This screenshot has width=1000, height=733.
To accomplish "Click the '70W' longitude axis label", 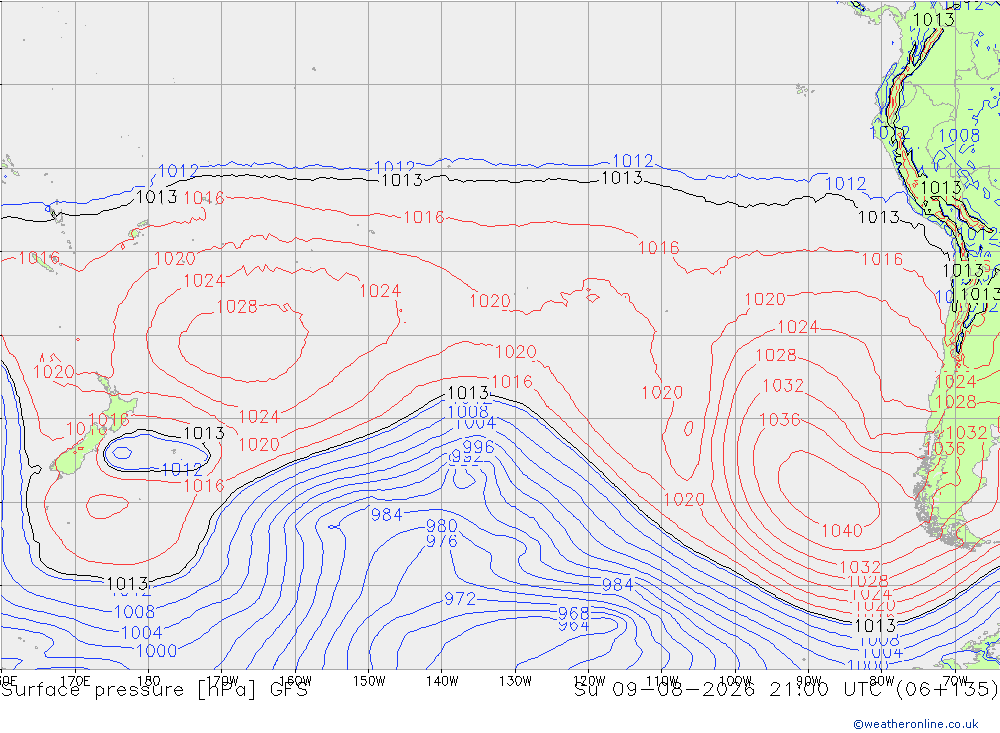I will coord(955,681).
